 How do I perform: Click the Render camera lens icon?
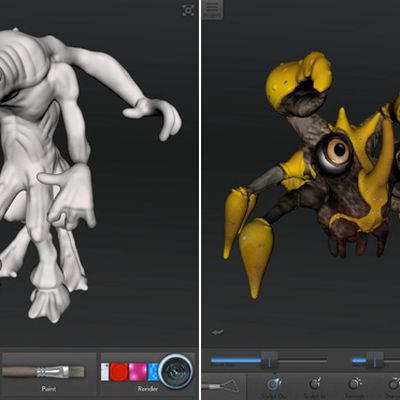176,371
